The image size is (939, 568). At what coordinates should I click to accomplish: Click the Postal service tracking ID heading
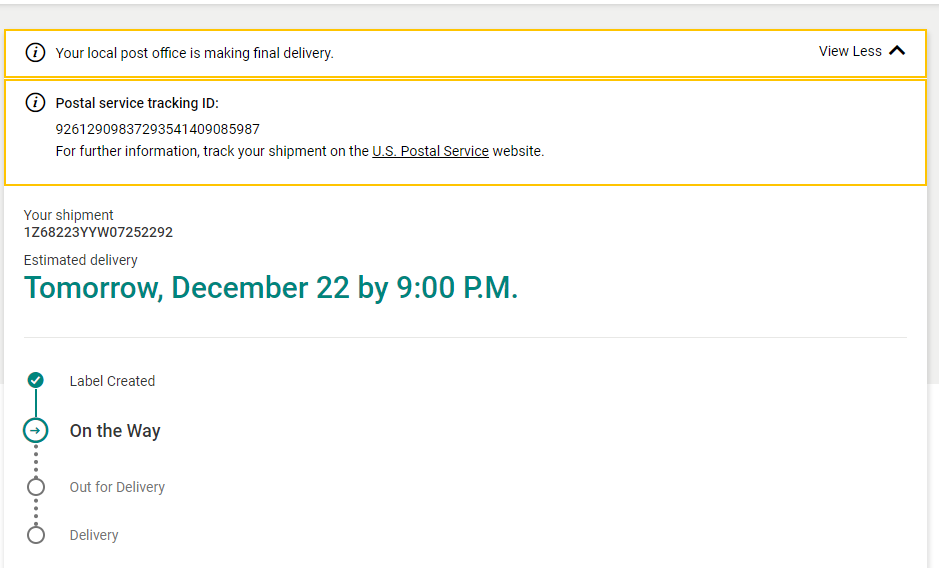(137, 103)
